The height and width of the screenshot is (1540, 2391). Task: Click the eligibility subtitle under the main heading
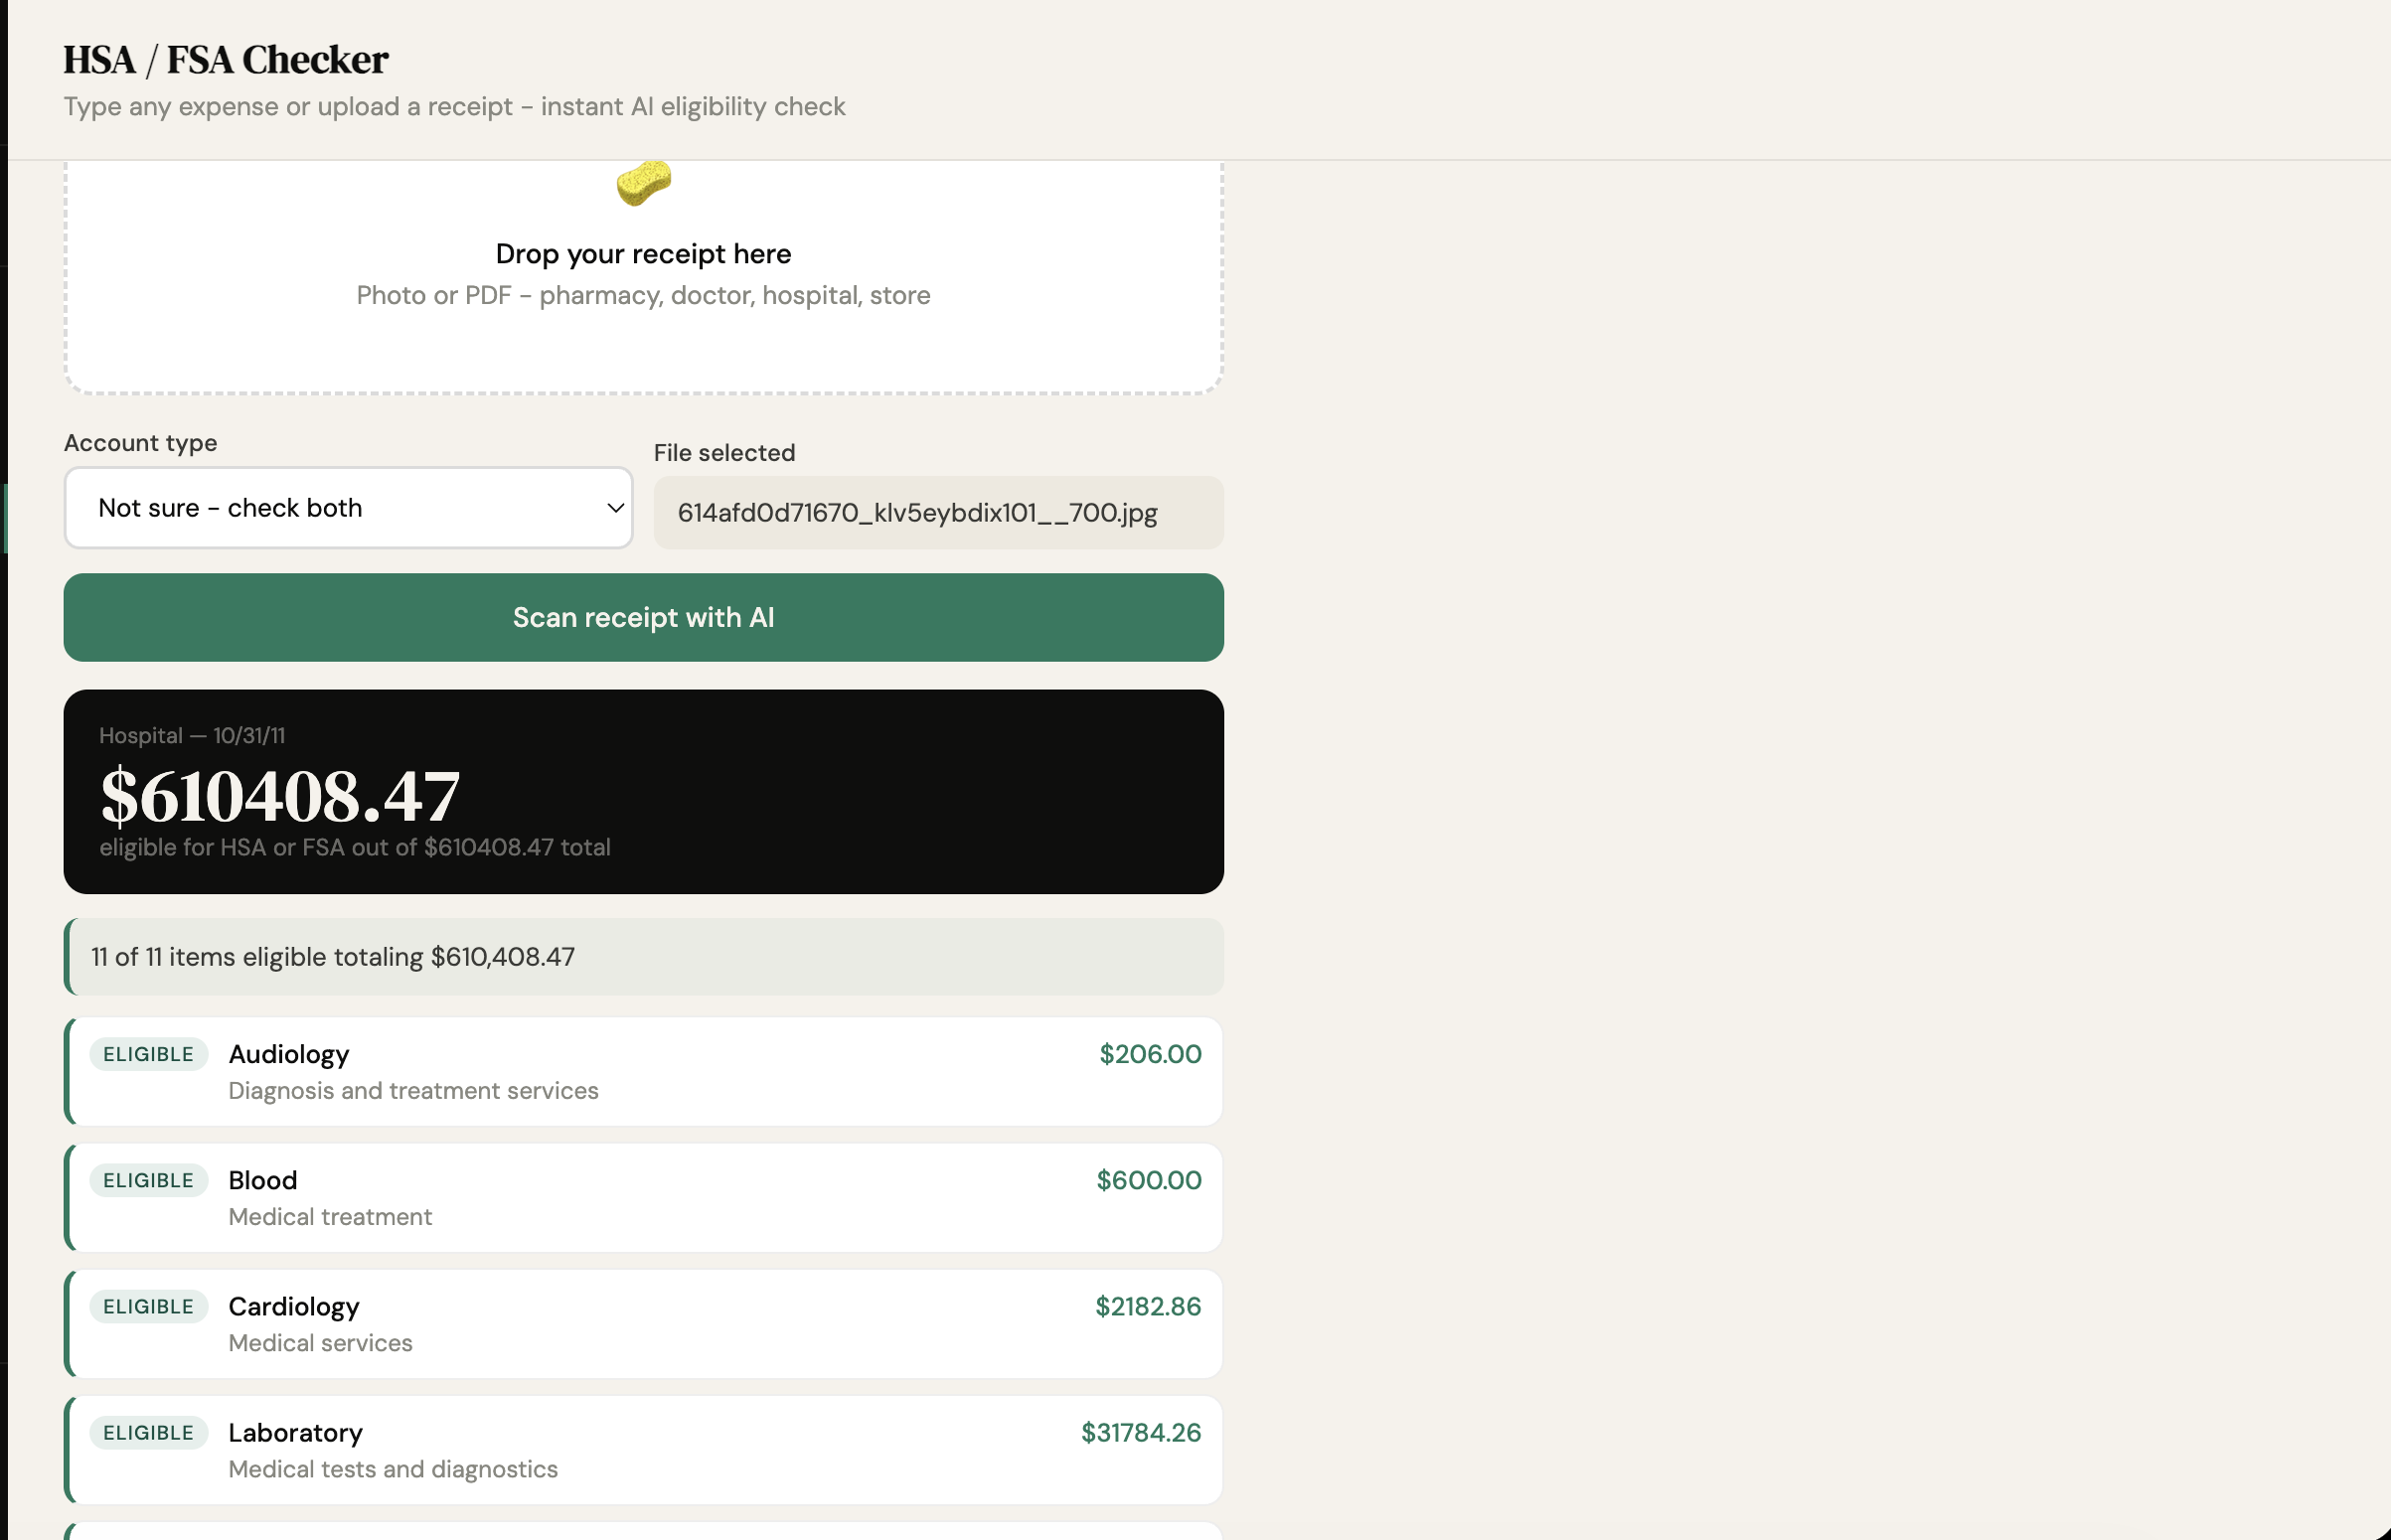tap(455, 106)
